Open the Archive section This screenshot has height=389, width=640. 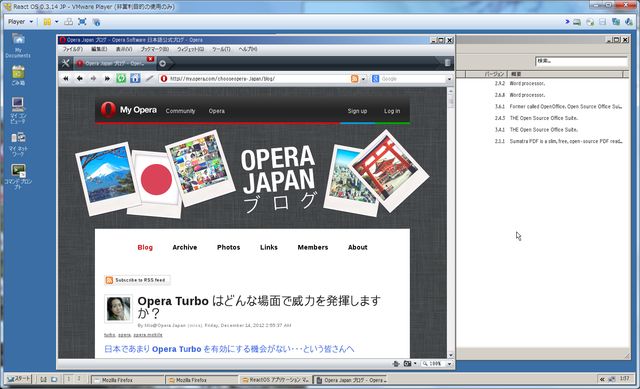184,247
